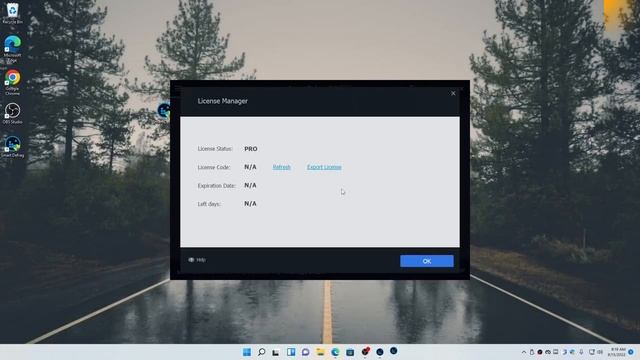The width and height of the screenshot is (640, 360).
Task: Click the red-black taskbar app icon
Action: click(365, 351)
